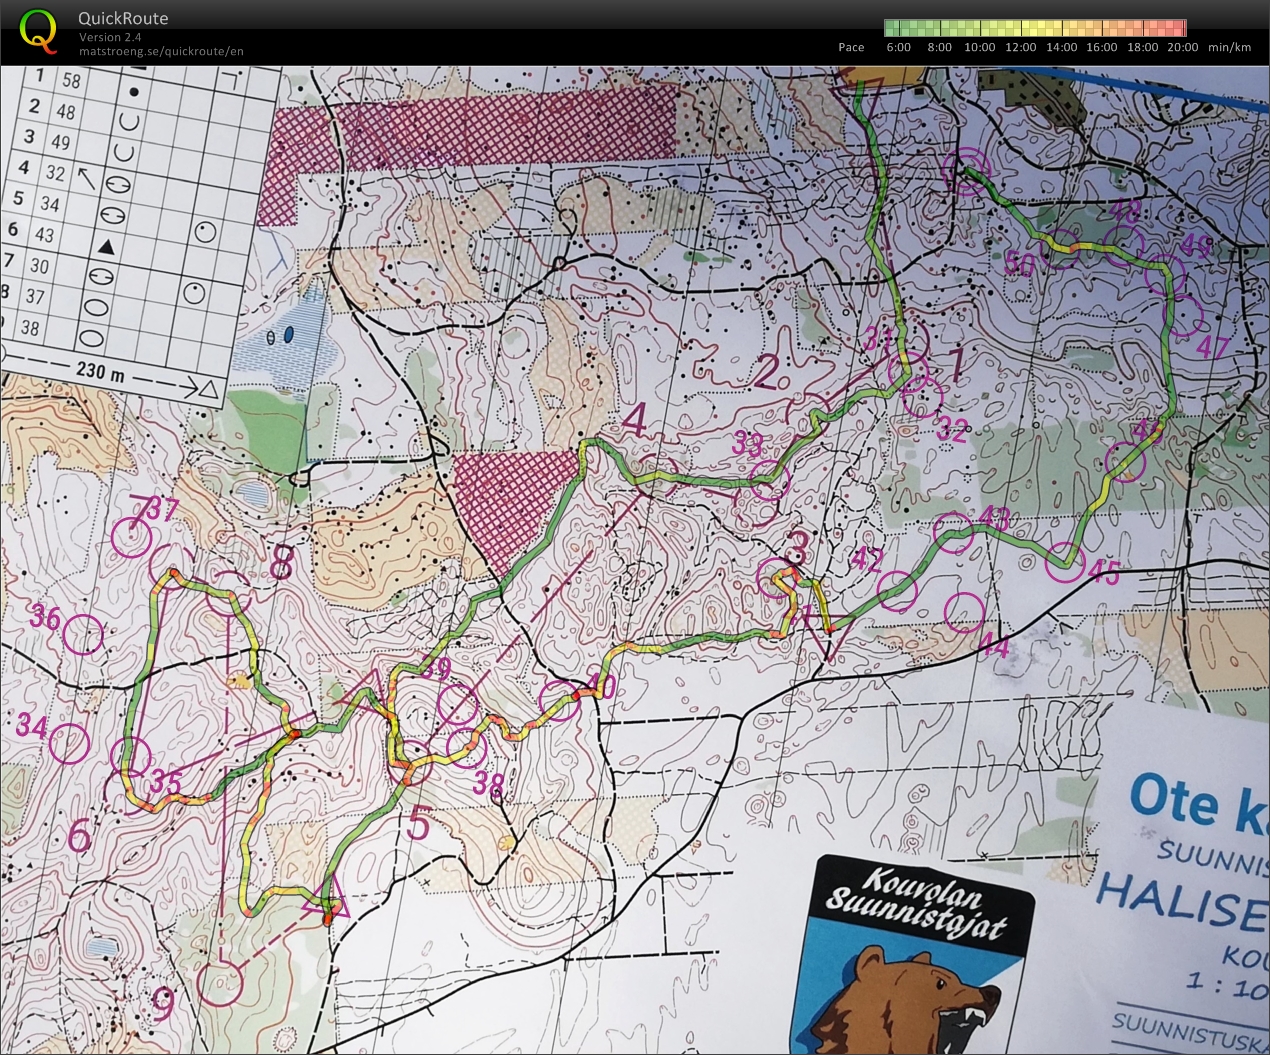Select the "18:00" pace value
The width and height of the screenshot is (1270, 1055).
tap(1142, 47)
